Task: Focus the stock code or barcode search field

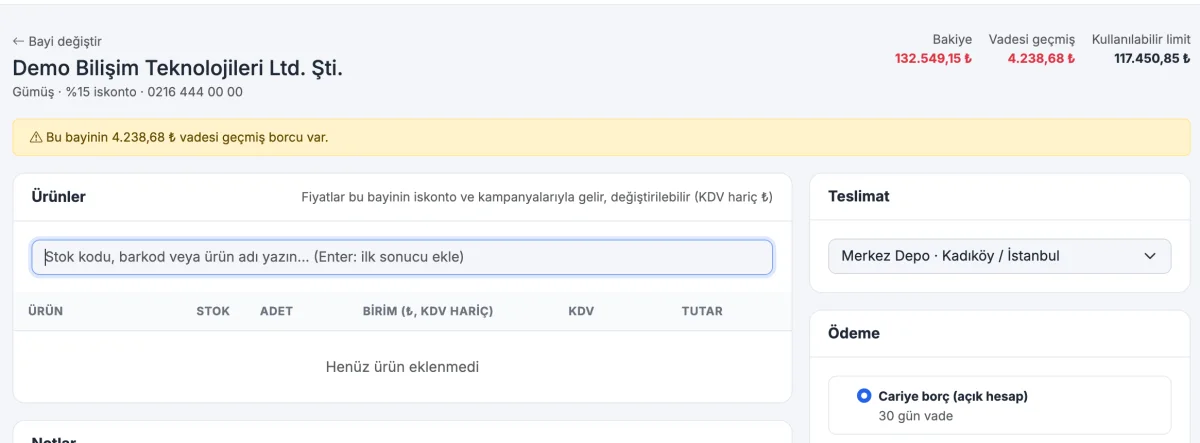Action: [402, 257]
